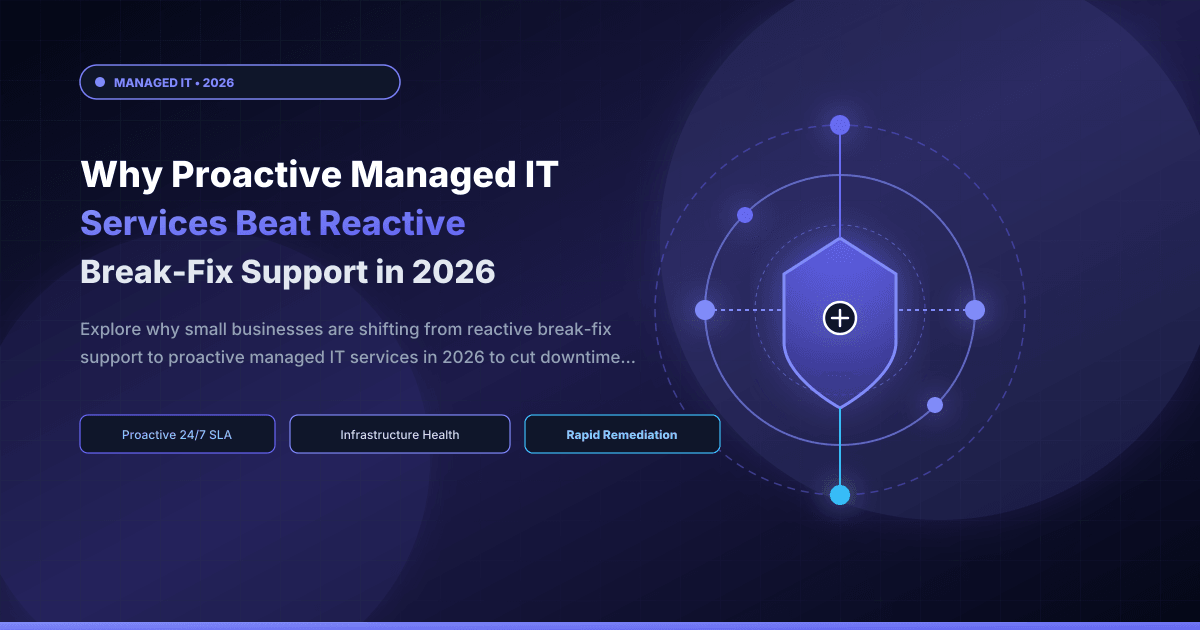This screenshot has height=630, width=1200.
Task: Click the plus icon inside the shield
Action: pyautogui.click(x=840, y=318)
